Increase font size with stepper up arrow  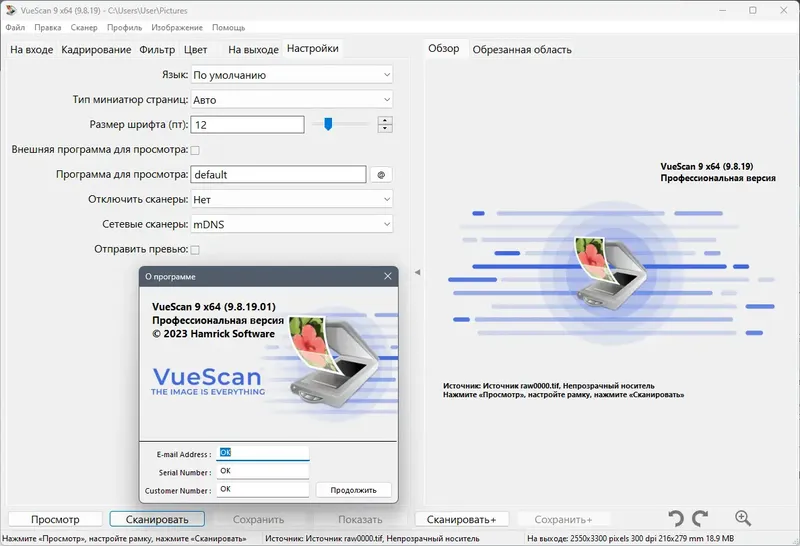coord(385,120)
